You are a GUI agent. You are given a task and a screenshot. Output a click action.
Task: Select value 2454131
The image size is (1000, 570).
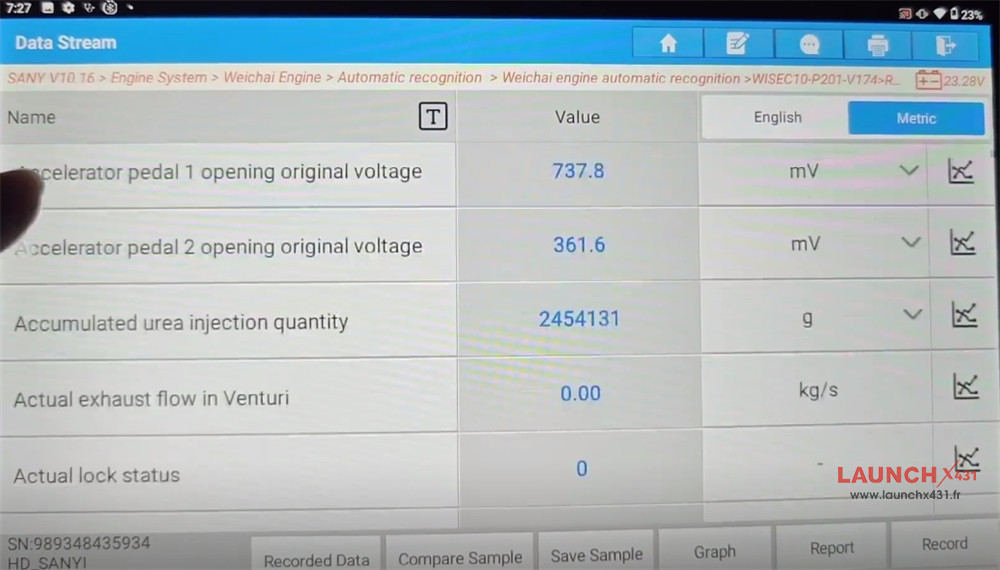coord(579,319)
